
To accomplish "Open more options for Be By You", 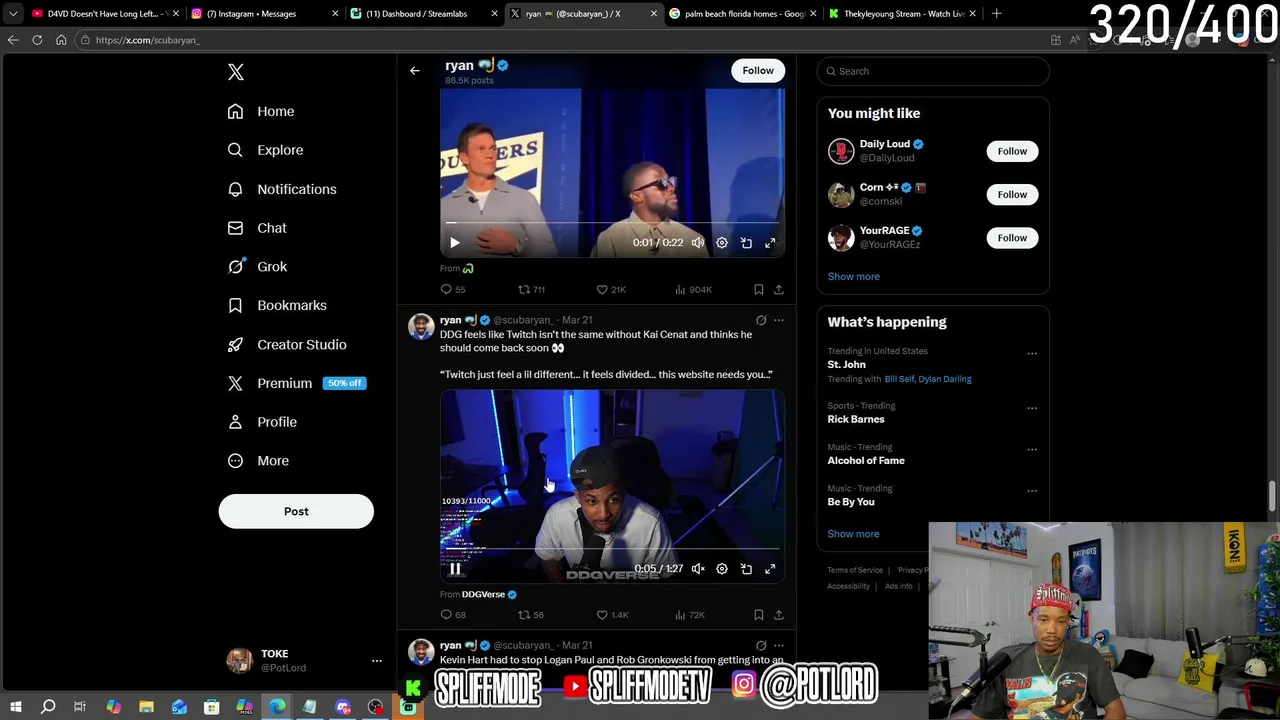I will pos(1032,491).
